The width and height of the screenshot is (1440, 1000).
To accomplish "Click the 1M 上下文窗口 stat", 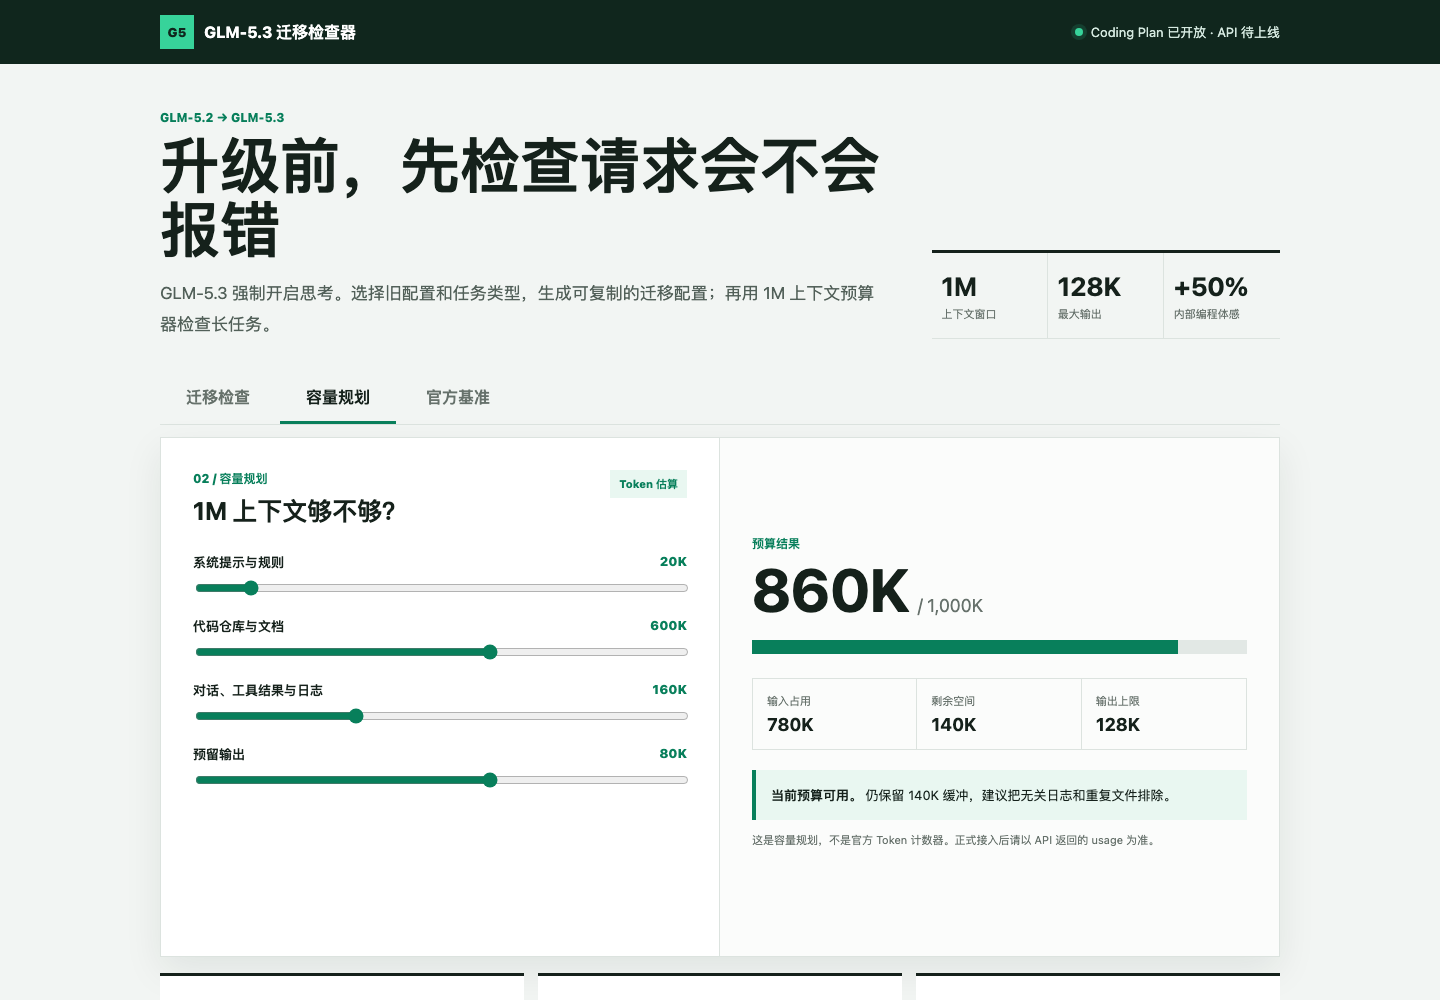I will point(989,296).
